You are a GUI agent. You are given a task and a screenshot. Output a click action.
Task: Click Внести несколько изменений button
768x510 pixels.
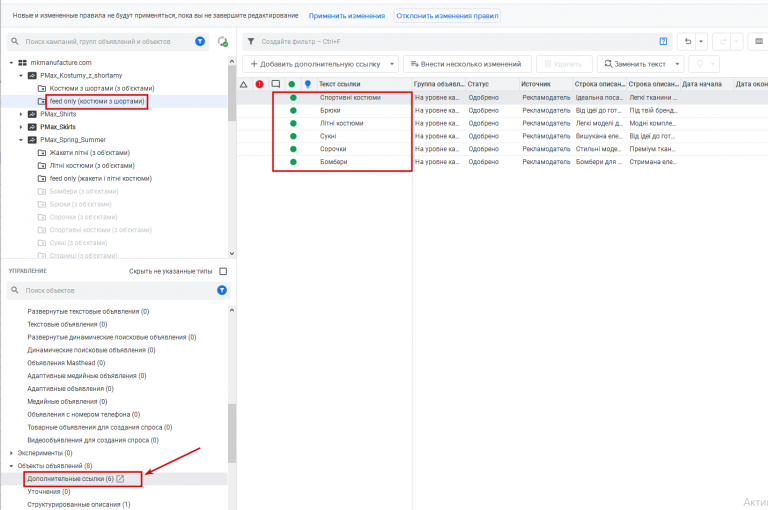click(467, 64)
